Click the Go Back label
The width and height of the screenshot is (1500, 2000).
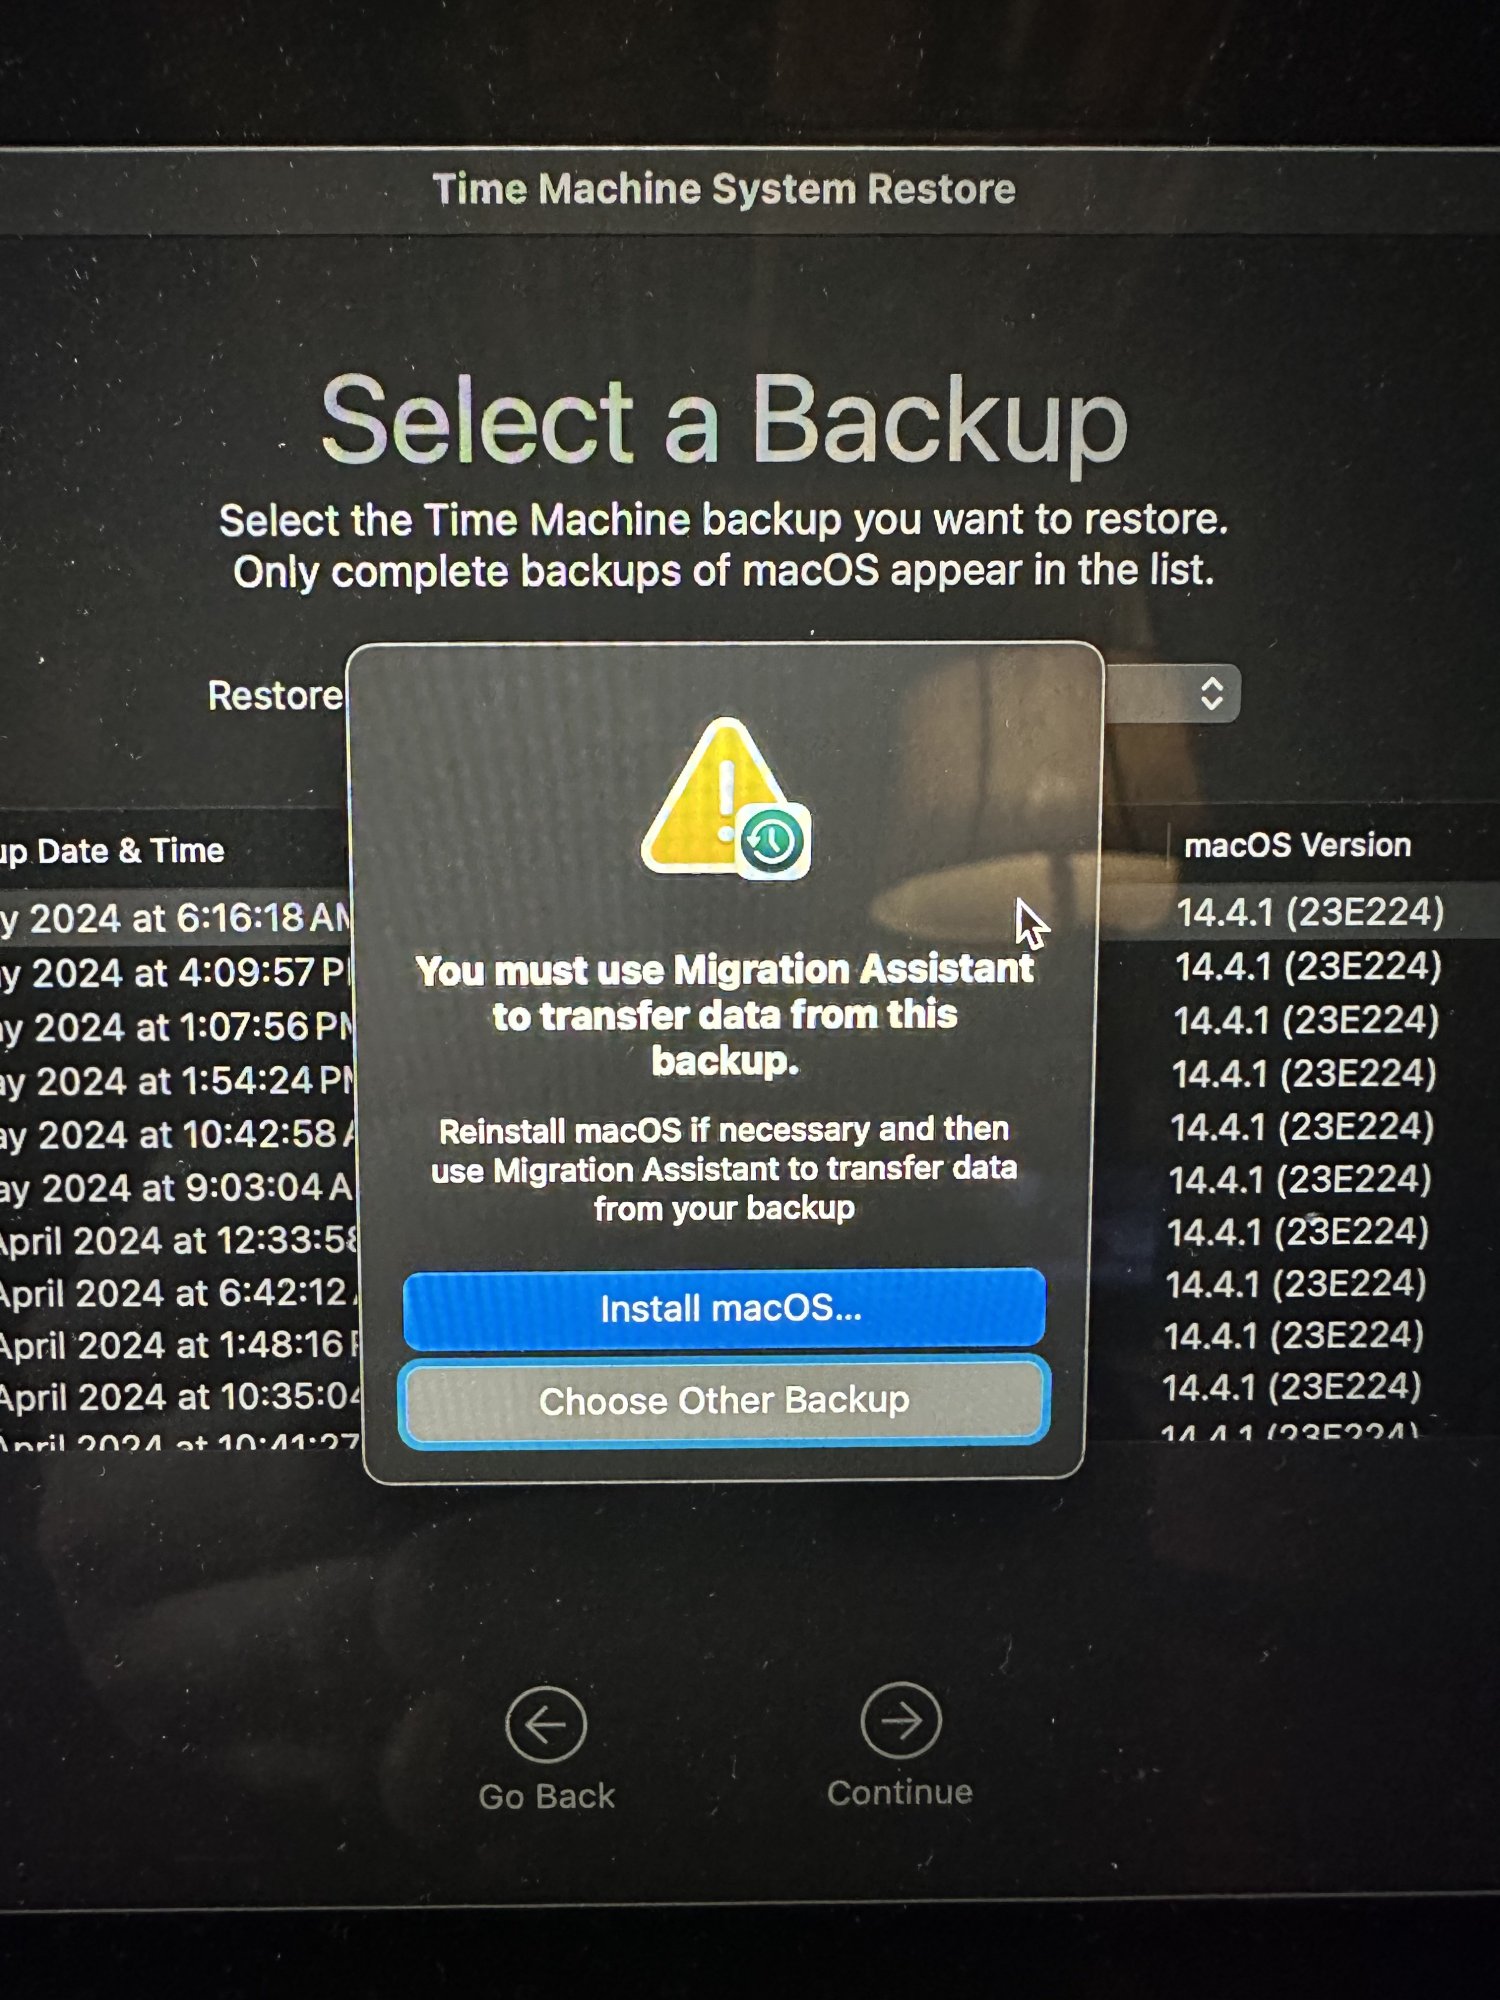pyautogui.click(x=546, y=1796)
